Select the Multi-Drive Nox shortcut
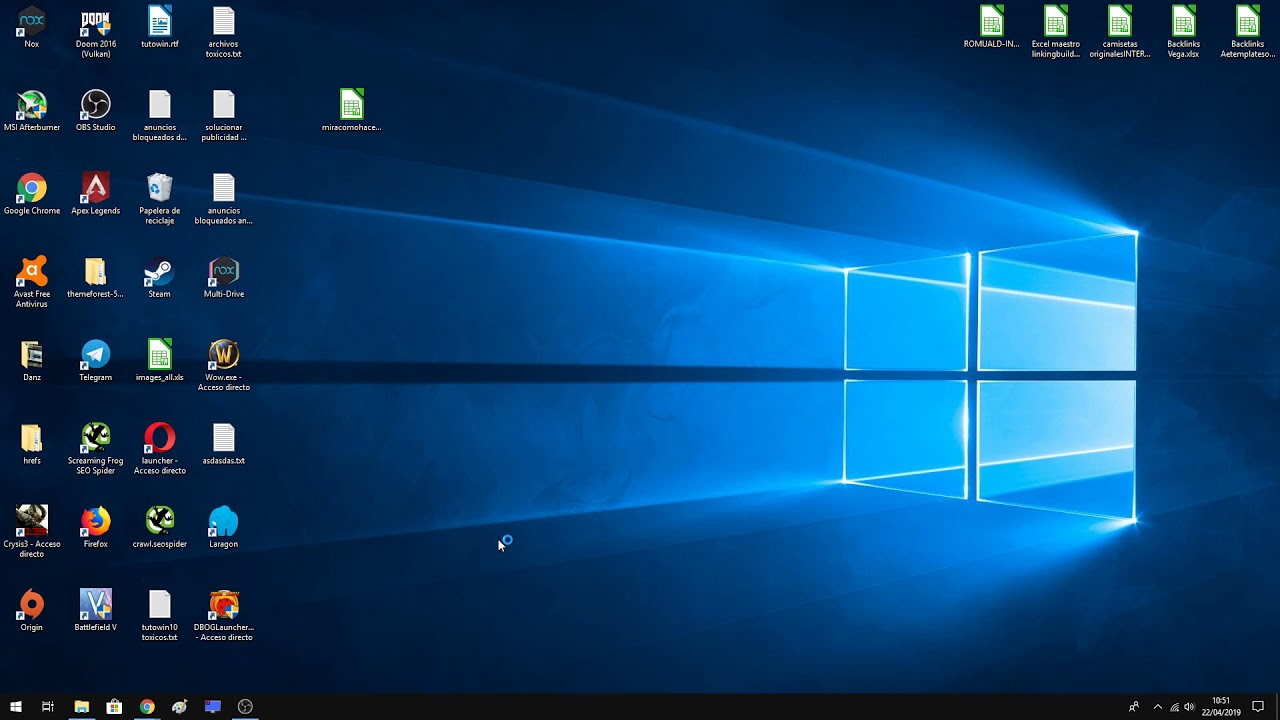Viewport: 1280px width, 720px height. pos(224,278)
